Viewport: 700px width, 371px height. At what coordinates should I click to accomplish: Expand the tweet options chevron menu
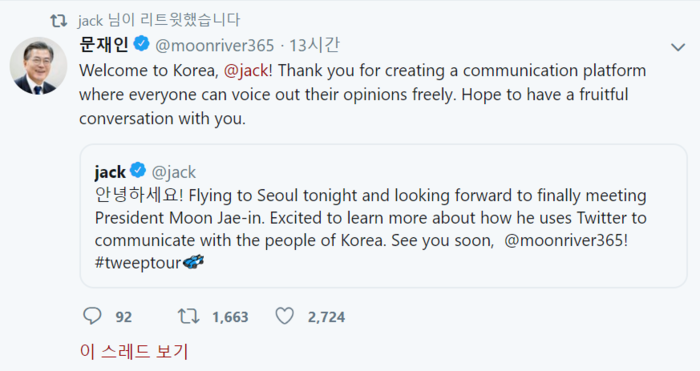click(678, 47)
